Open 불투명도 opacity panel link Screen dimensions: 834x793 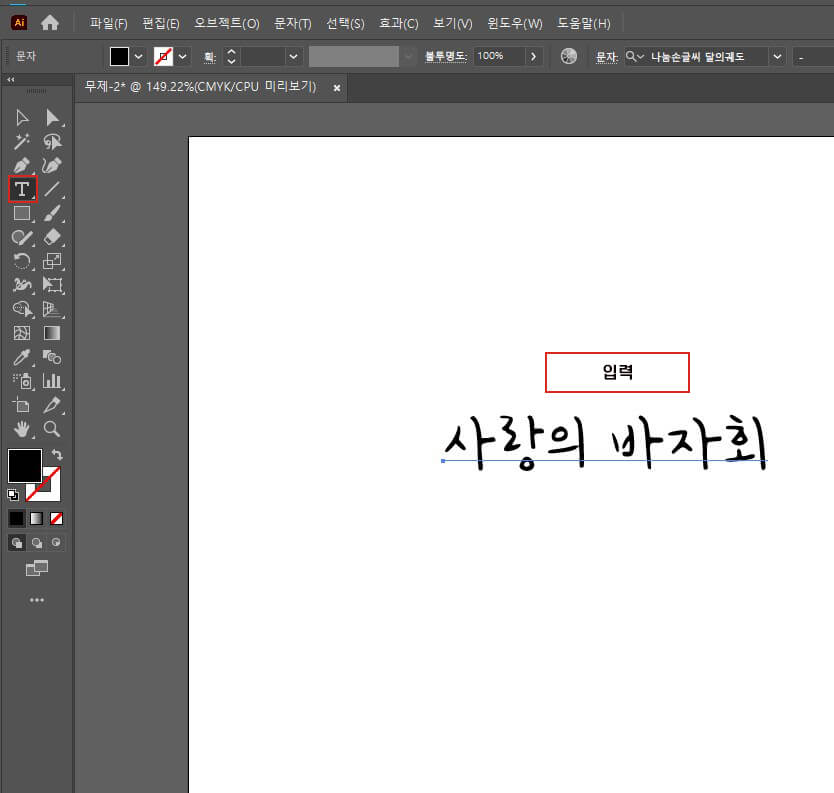[446, 56]
